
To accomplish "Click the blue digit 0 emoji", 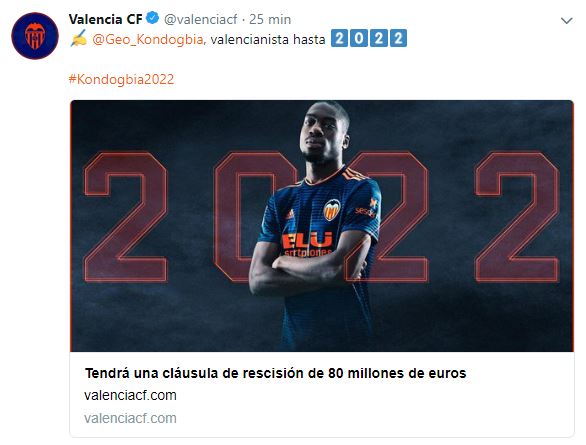I will click(x=359, y=38).
